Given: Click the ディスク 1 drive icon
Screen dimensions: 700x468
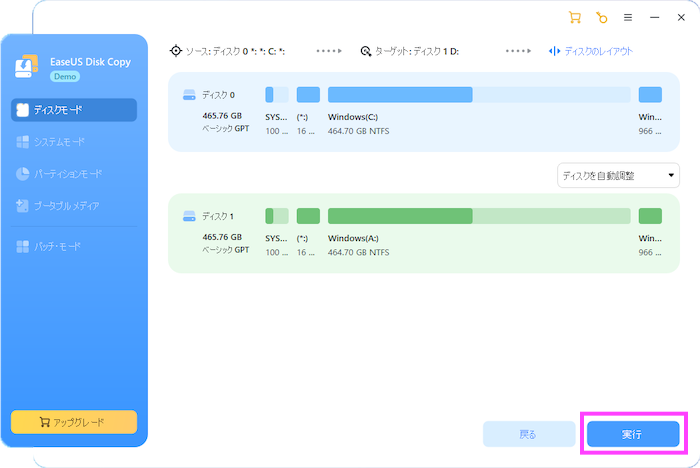Looking at the screenshot, I should [x=189, y=216].
